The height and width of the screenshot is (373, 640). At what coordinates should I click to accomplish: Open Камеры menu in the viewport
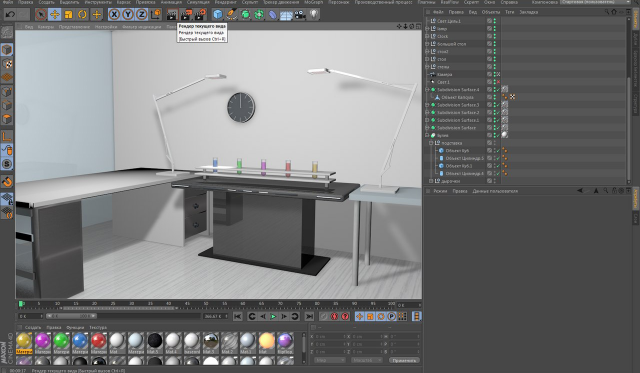pyautogui.click(x=46, y=27)
